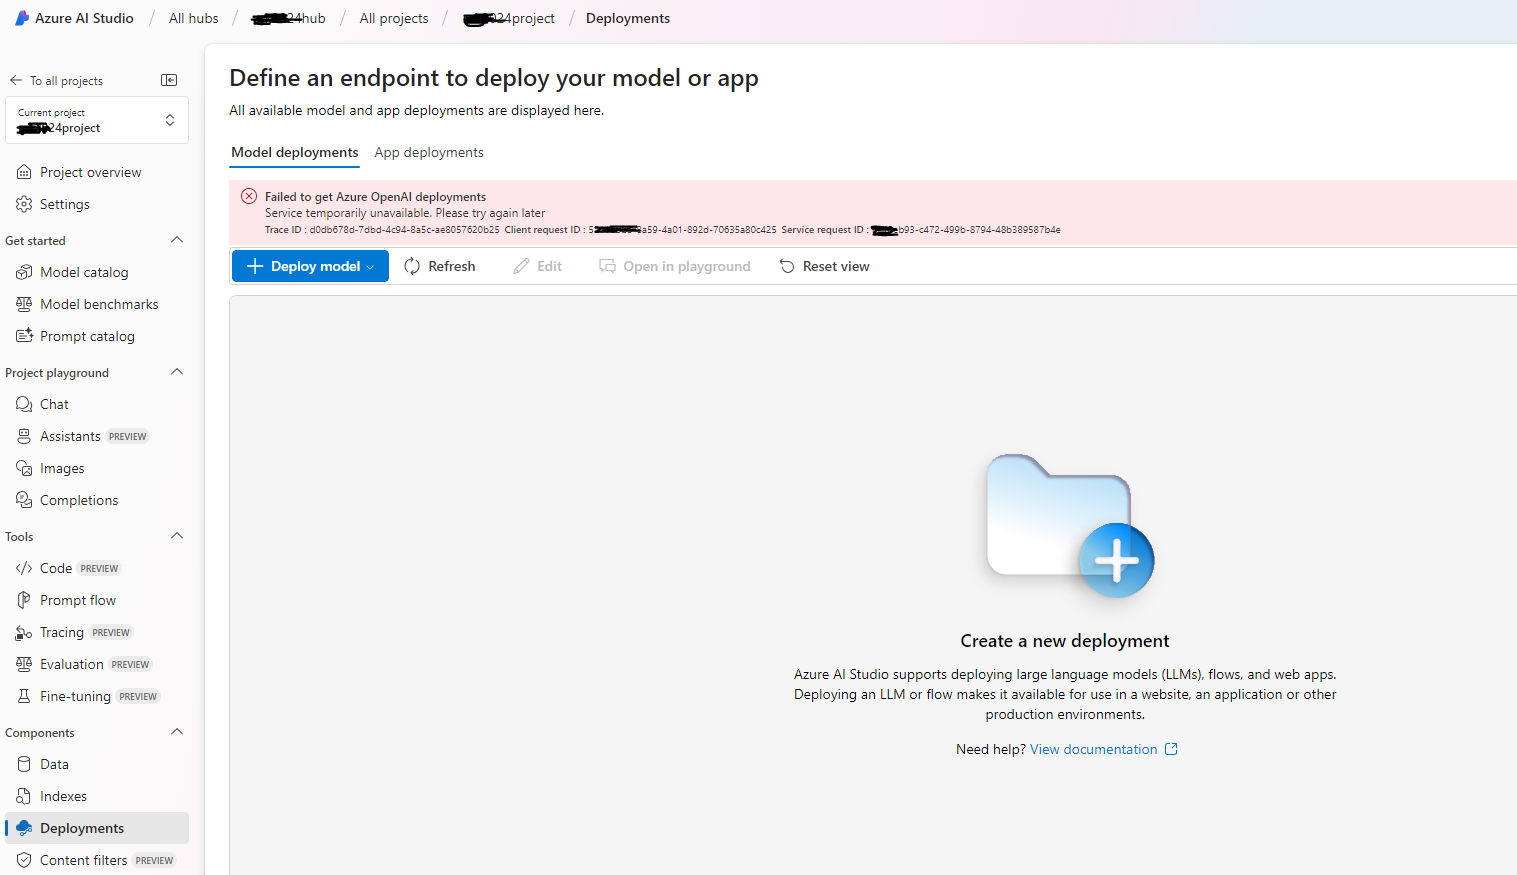Screen dimensions: 1517x875
Task: Collapse the Components section
Action: click(x=177, y=732)
